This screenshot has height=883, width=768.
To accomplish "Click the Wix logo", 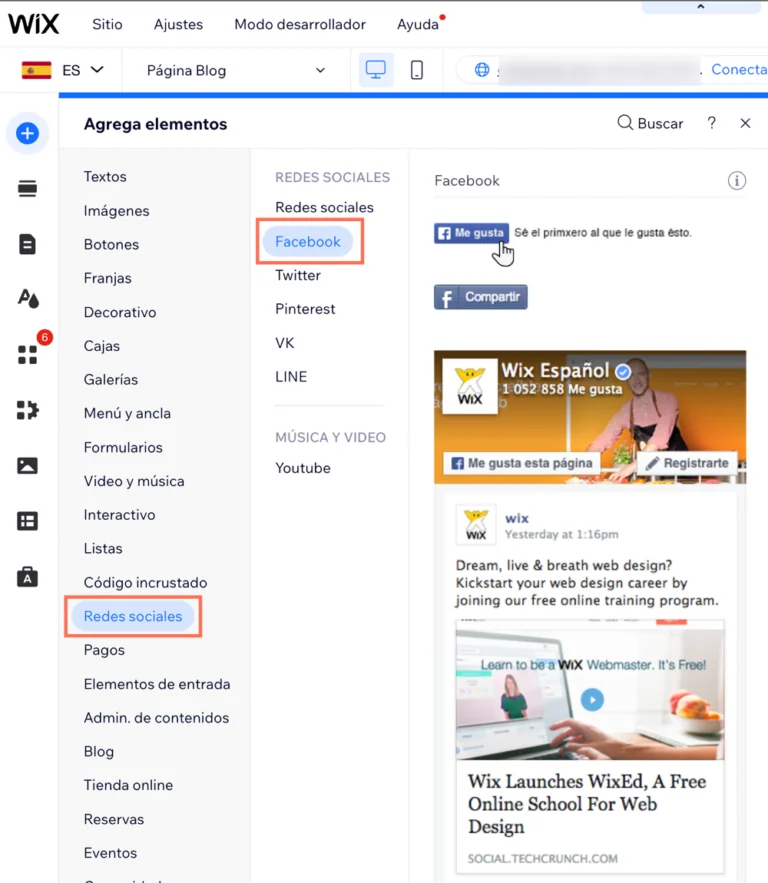I will tap(33, 24).
